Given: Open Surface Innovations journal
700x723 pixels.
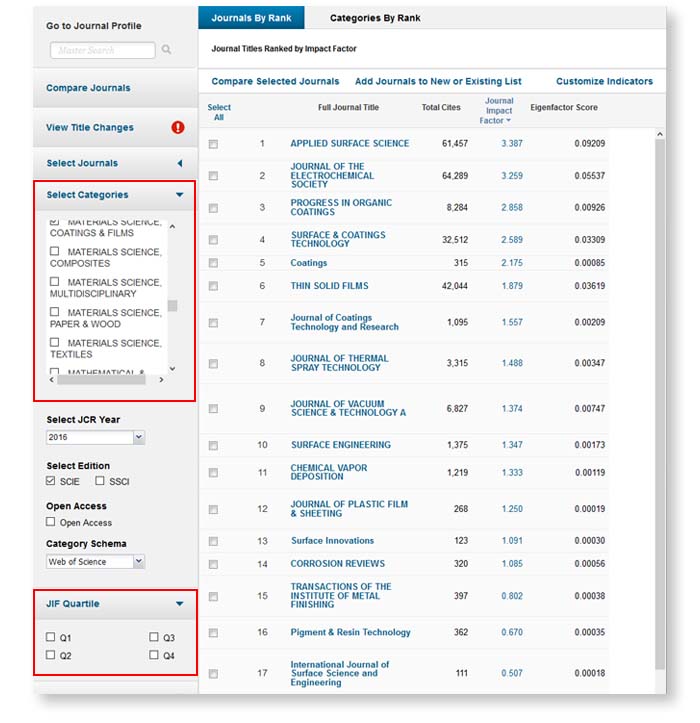Looking at the screenshot, I should pyautogui.click(x=332, y=540).
